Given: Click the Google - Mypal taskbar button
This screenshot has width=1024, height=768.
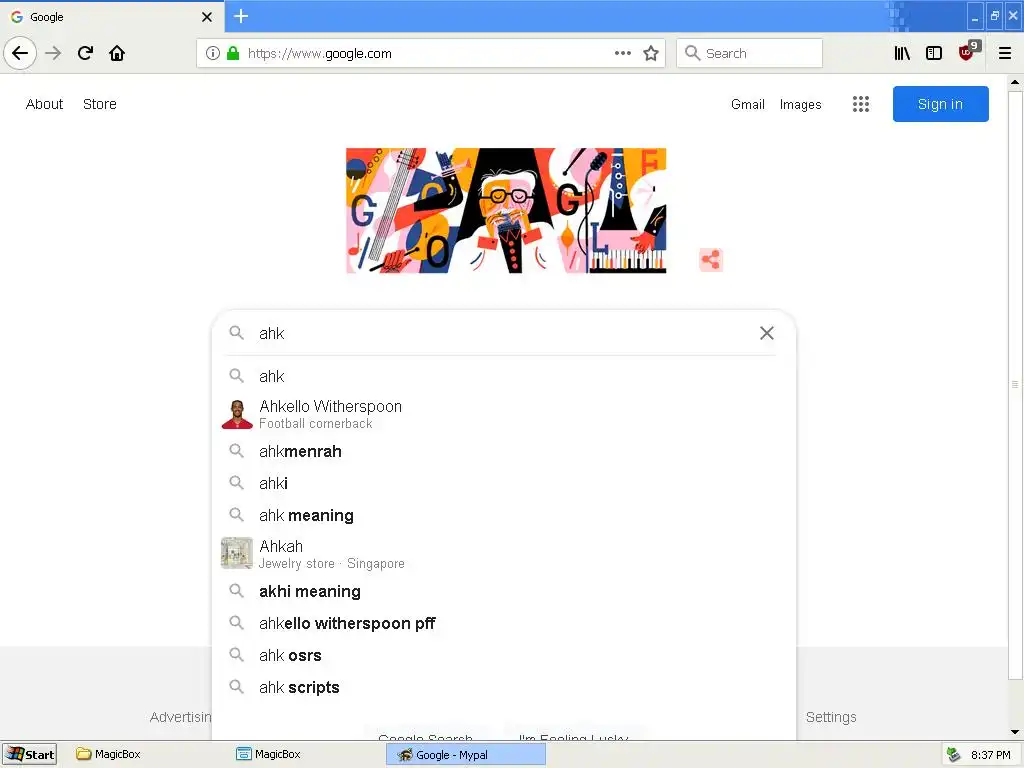Looking at the screenshot, I should 466,754.
